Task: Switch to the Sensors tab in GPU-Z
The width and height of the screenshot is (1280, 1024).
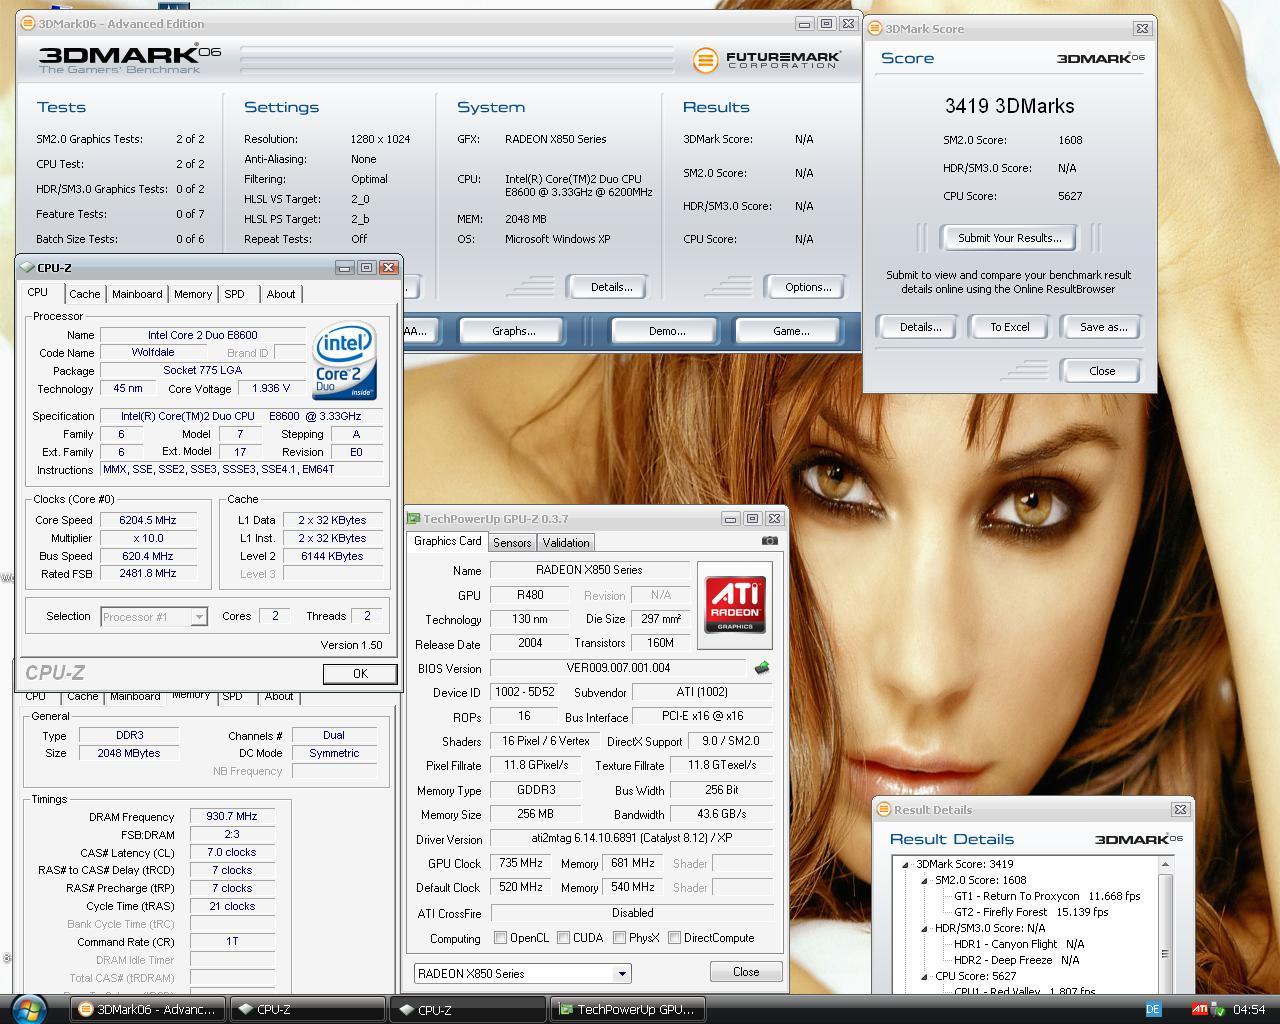Action: coord(512,543)
